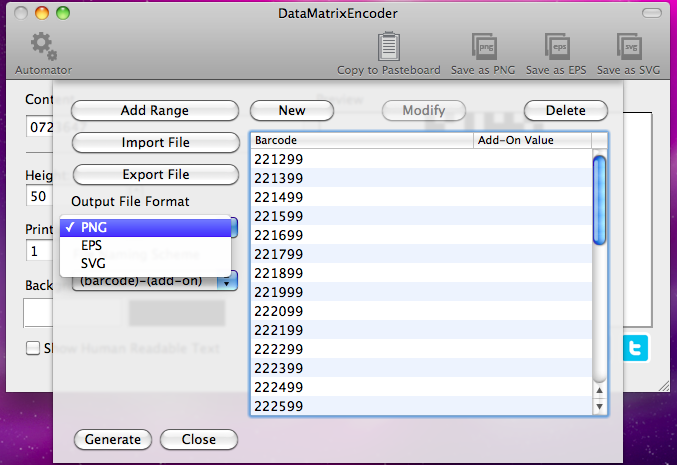The width and height of the screenshot is (677, 465).
Task: Select barcode row 222199
Action: 421,330
